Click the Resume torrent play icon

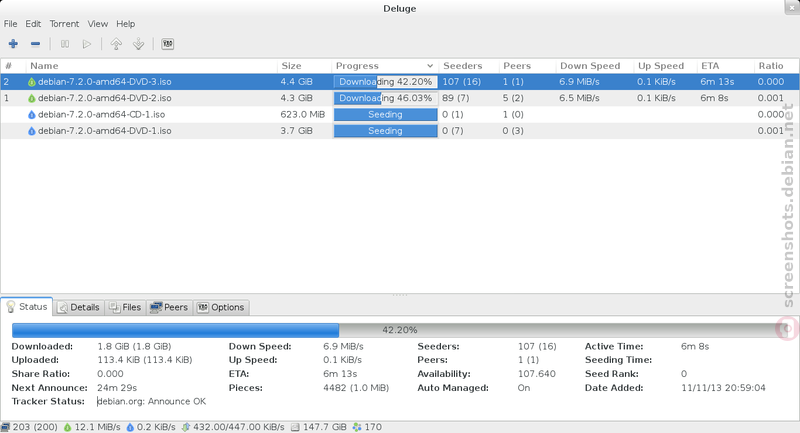click(87, 44)
